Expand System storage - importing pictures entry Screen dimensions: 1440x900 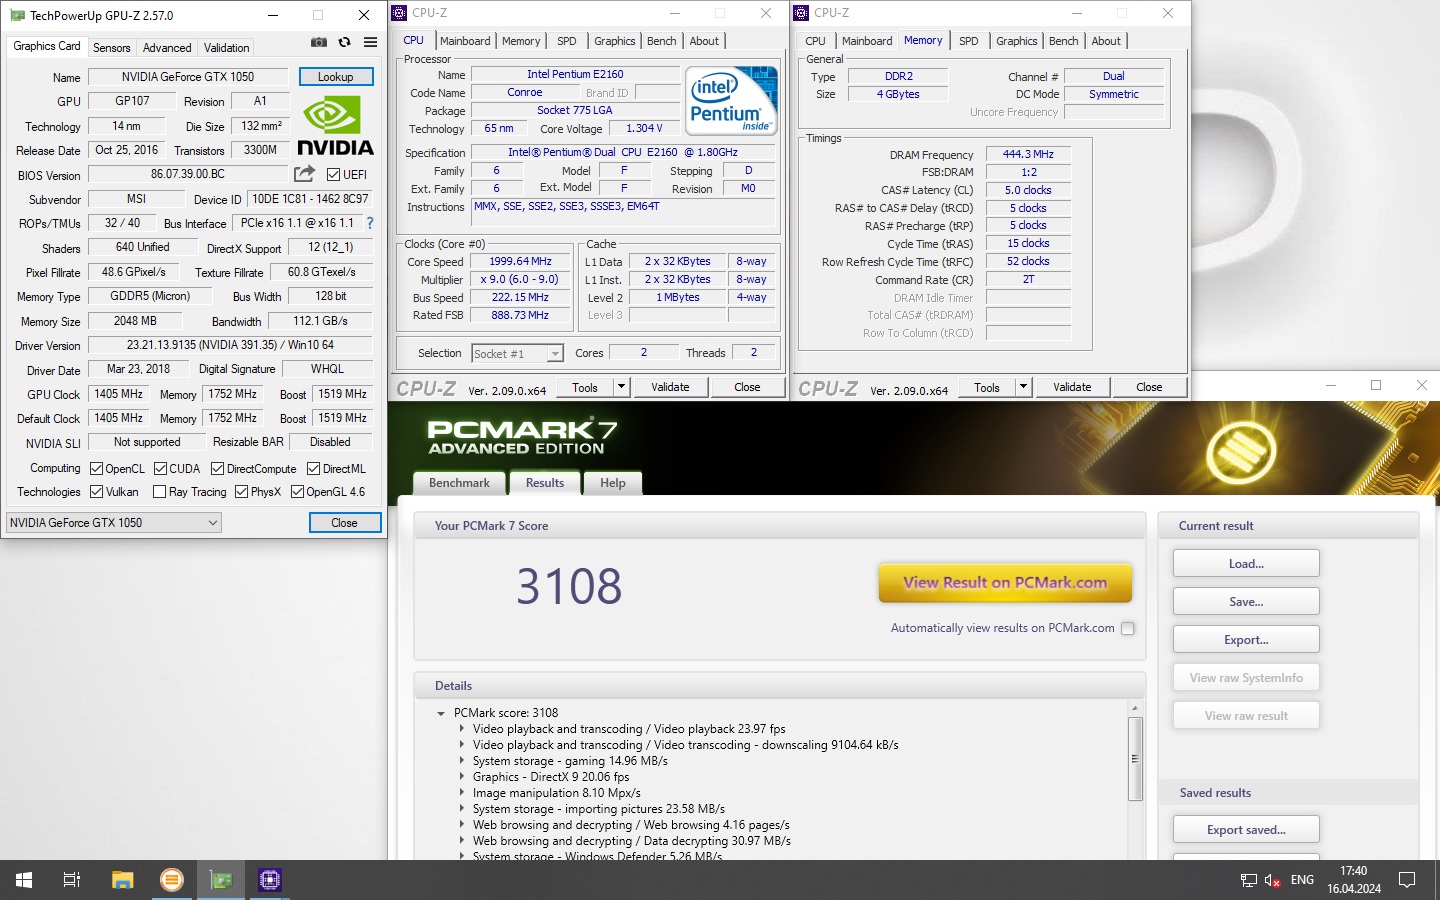point(461,809)
